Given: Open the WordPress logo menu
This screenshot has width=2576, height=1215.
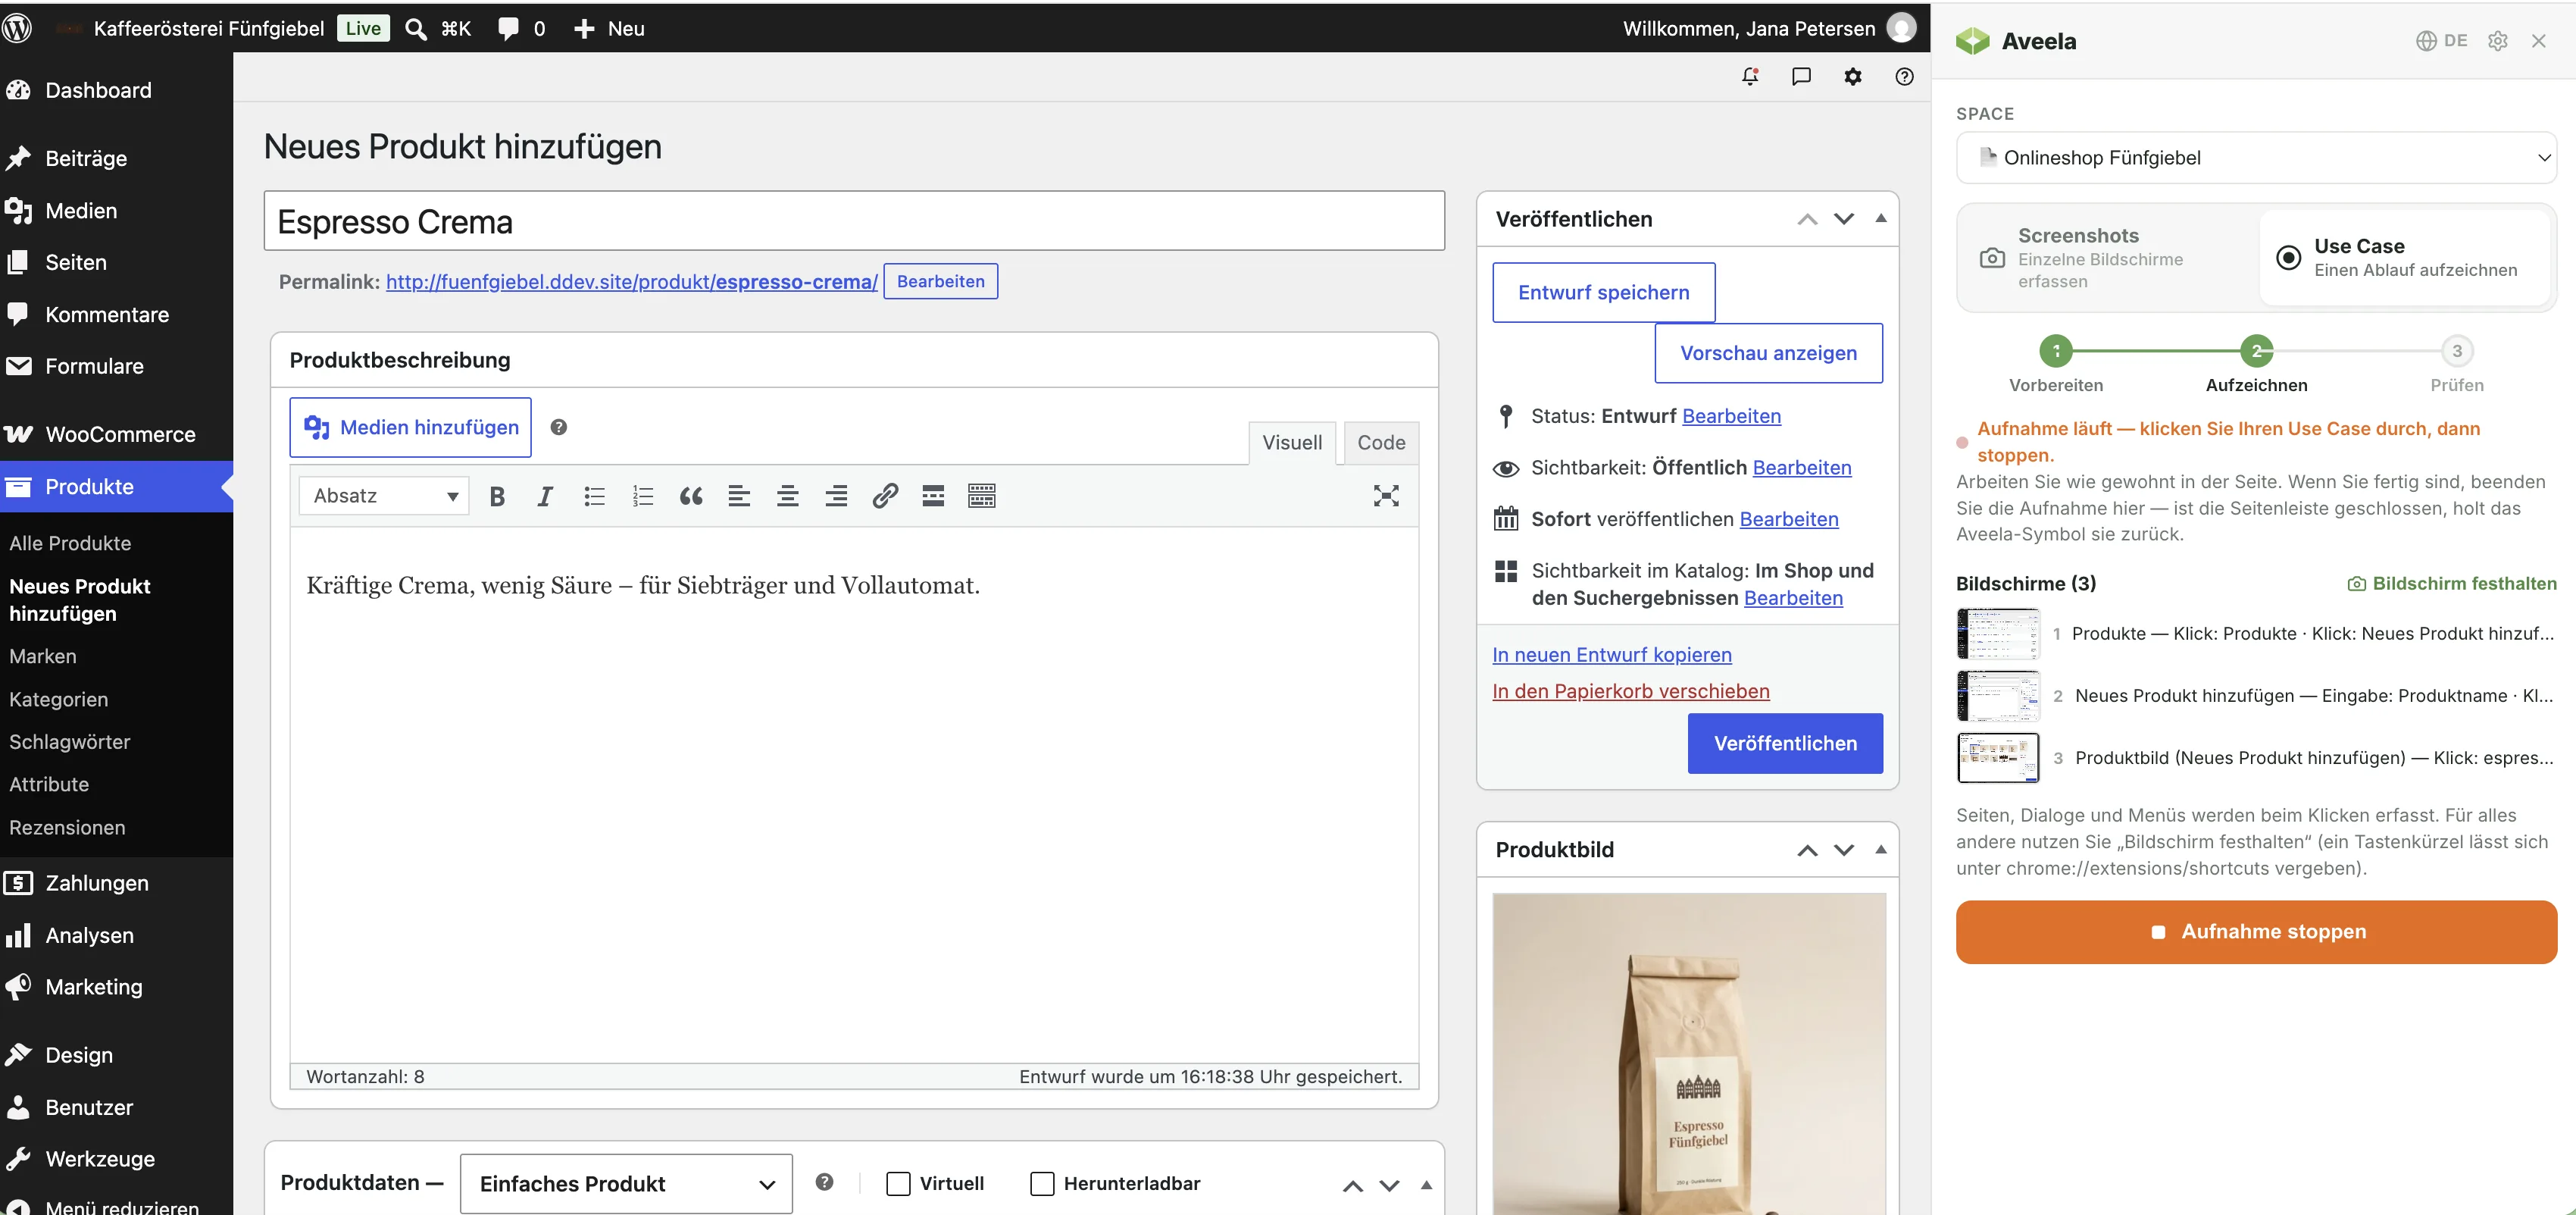Looking at the screenshot, I should tap(17, 28).
